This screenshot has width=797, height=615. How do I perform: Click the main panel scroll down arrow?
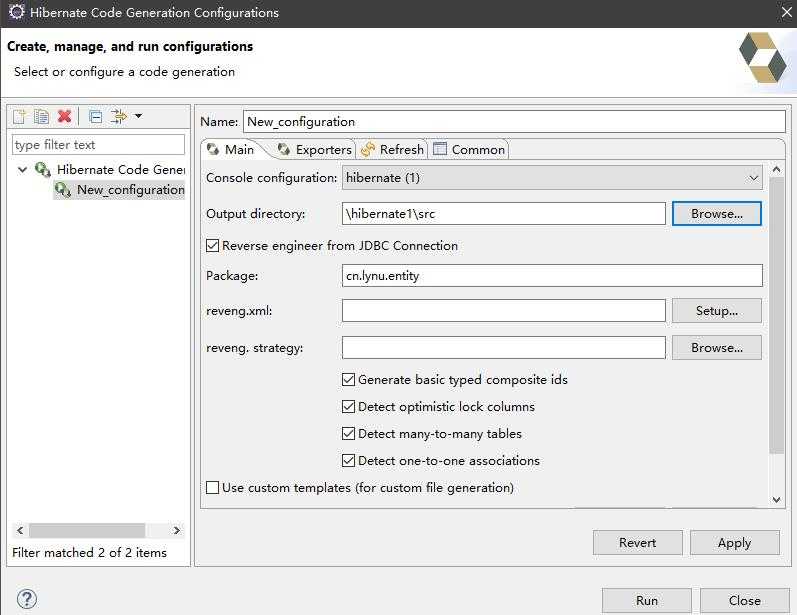click(776, 500)
